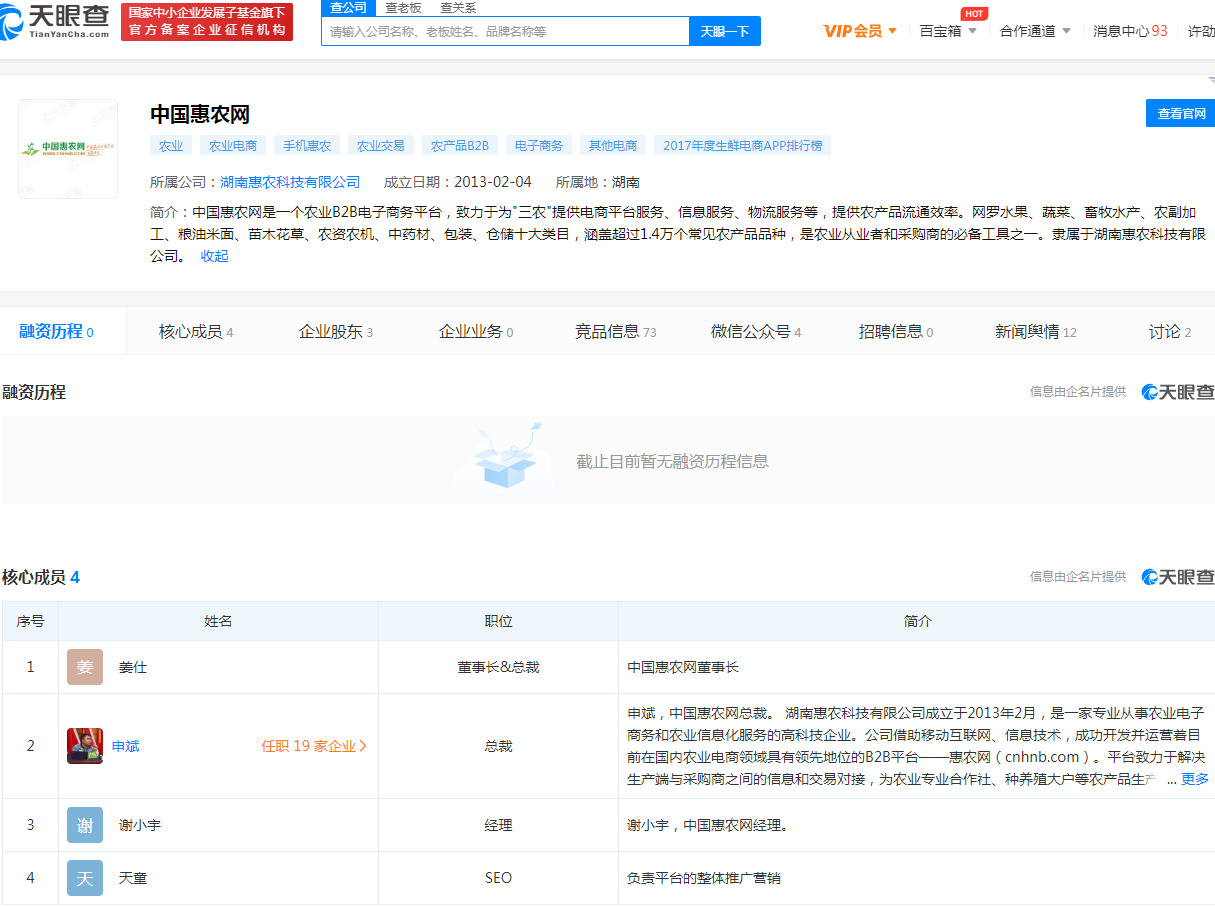Click the 农业 tag
The height and width of the screenshot is (907, 1215).
click(171, 146)
